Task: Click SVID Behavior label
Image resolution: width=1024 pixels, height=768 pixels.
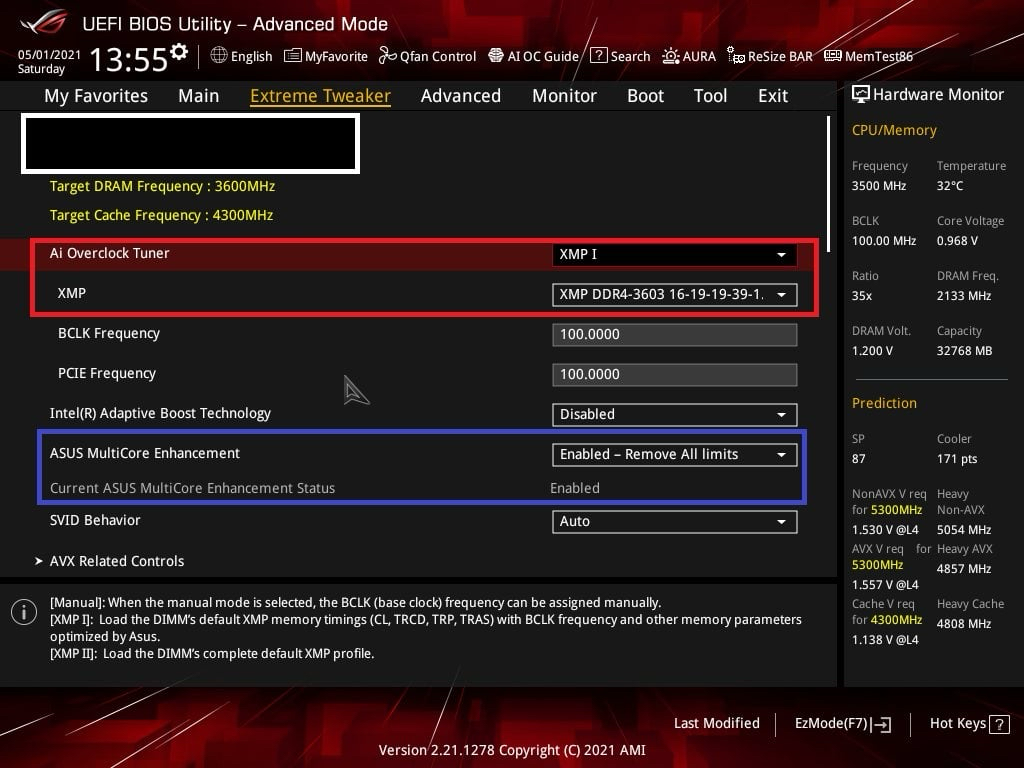Action: (x=95, y=520)
